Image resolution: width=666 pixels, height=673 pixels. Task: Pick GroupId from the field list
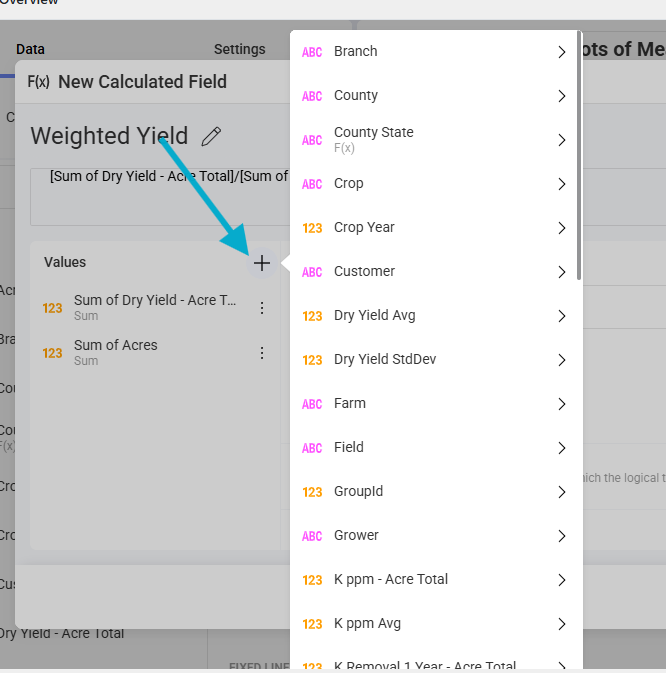pyautogui.click(x=358, y=491)
